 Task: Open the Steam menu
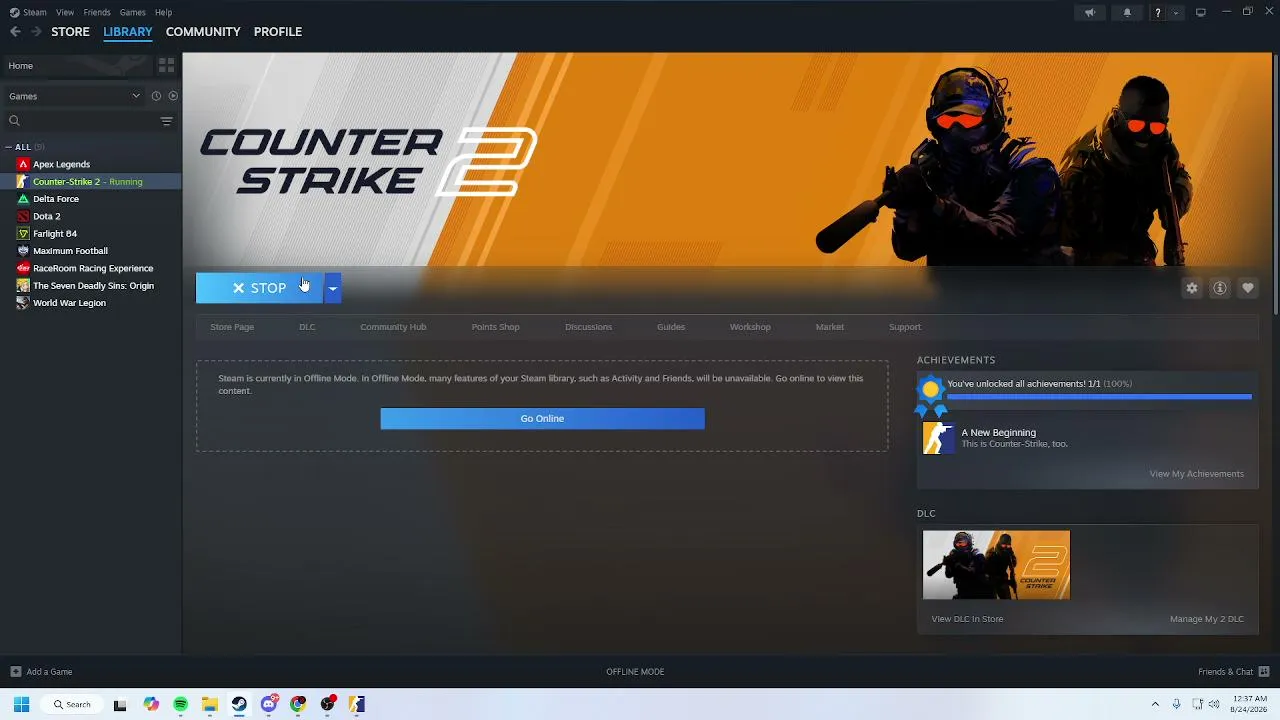click(29, 12)
